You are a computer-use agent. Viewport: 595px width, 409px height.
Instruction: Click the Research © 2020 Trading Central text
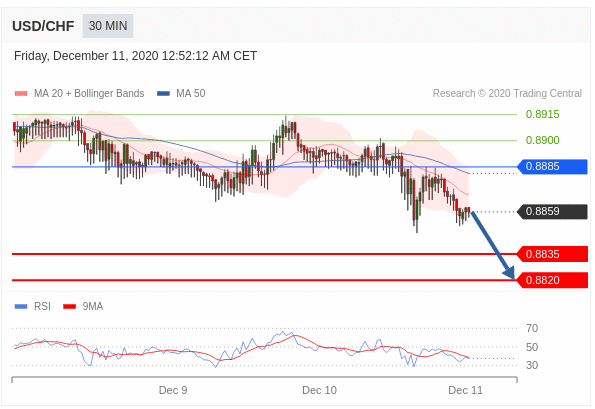pos(507,93)
